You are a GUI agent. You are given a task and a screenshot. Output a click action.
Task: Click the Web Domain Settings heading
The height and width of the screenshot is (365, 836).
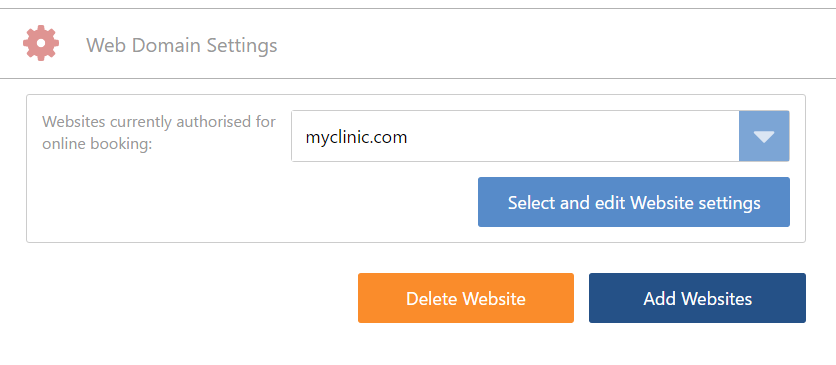click(182, 45)
